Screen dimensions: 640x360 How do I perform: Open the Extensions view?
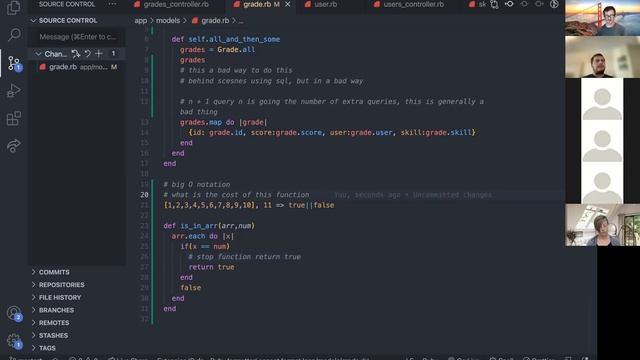click(x=14, y=118)
